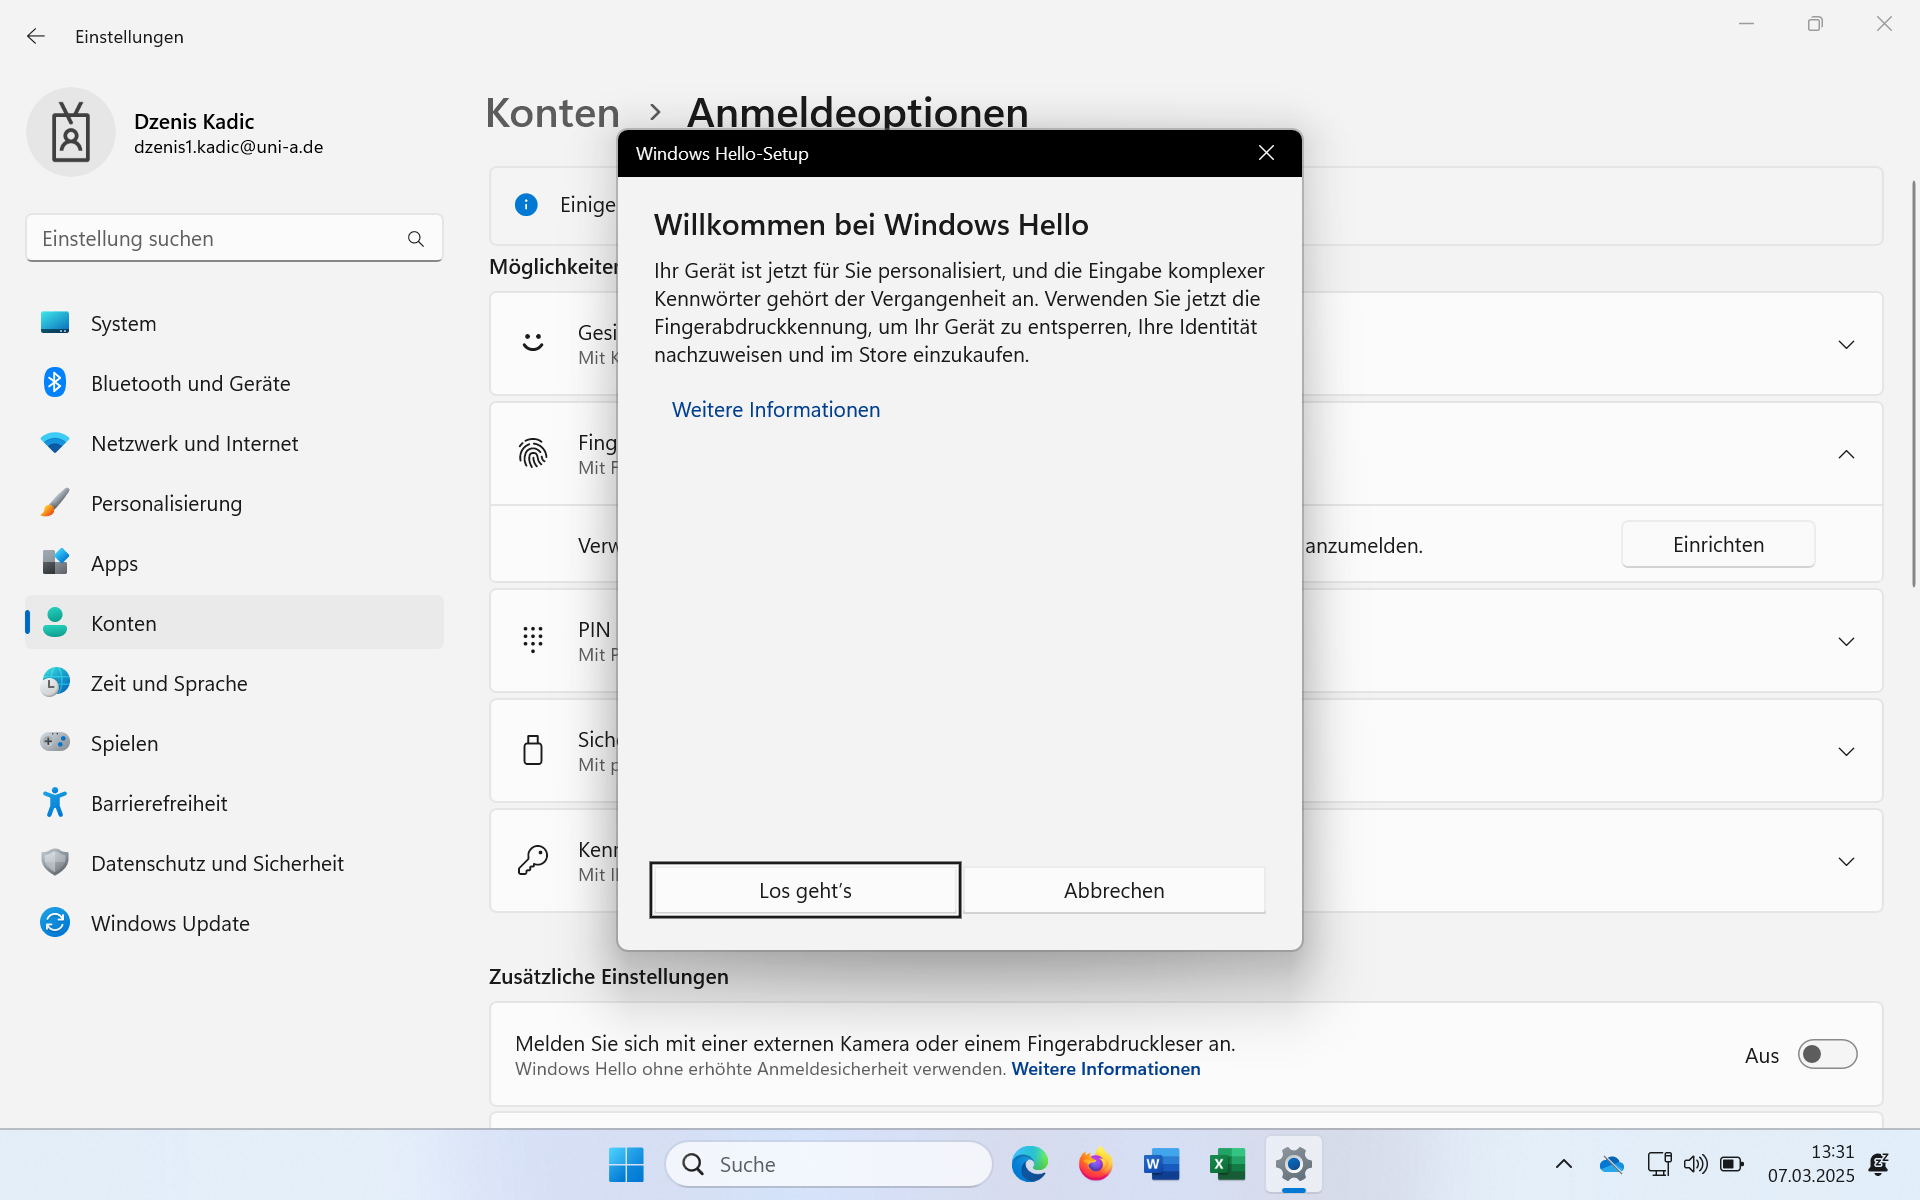The height and width of the screenshot is (1200, 1920).
Task: Click the back arrow in Einstellungen
Action: (x=36, y=36)
